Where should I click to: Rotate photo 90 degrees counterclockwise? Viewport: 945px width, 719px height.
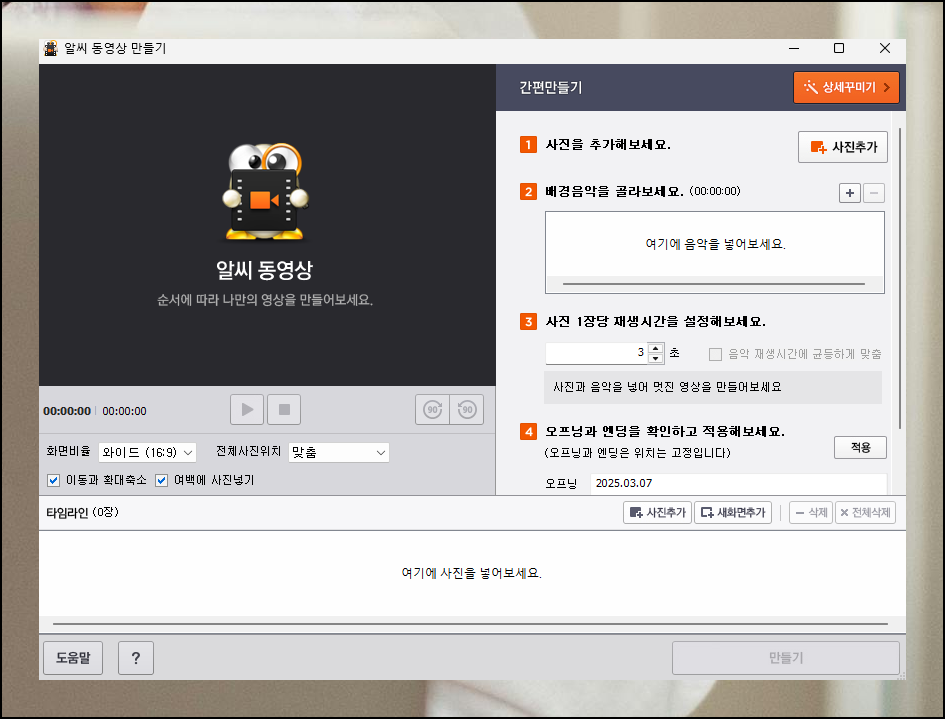pyautogui.click(x=466, y=410)
